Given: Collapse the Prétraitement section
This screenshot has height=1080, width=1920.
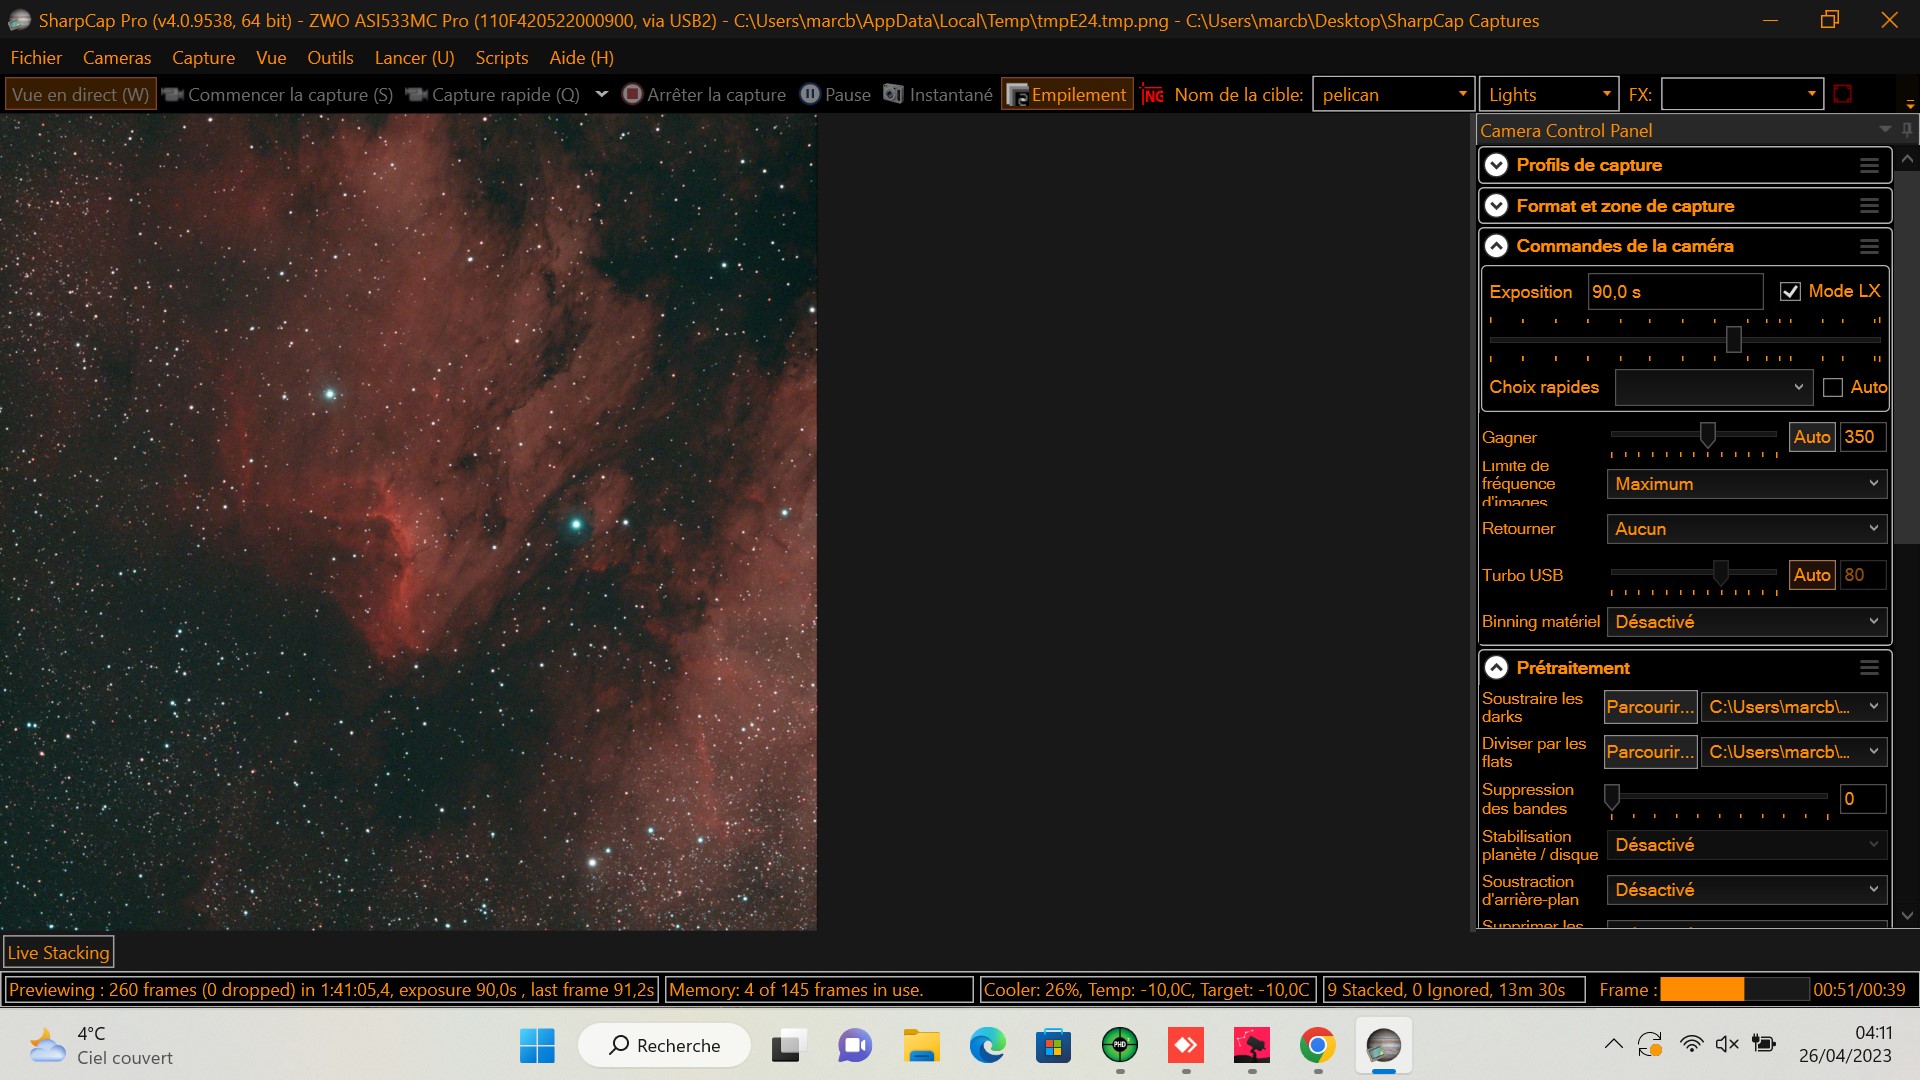Looking at the screenshot, I should 1496,668.
